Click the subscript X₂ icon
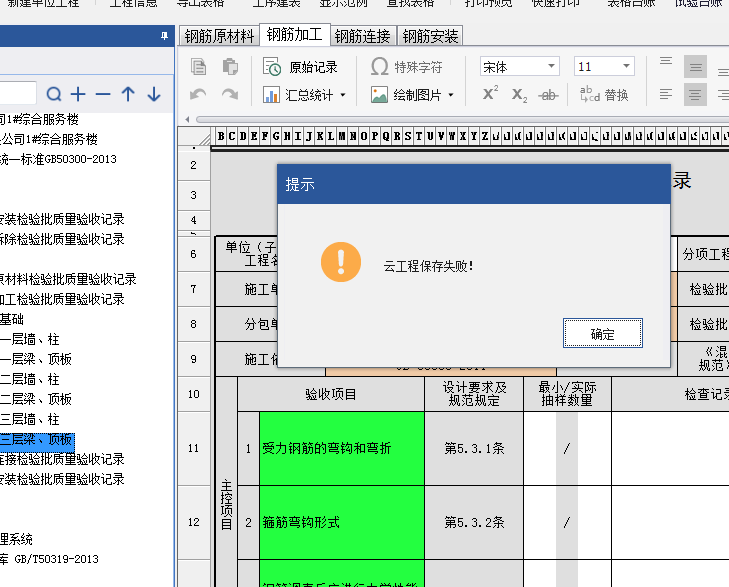Image resolution: width=729 pixels, height=587 pixels. coord(519,95)
